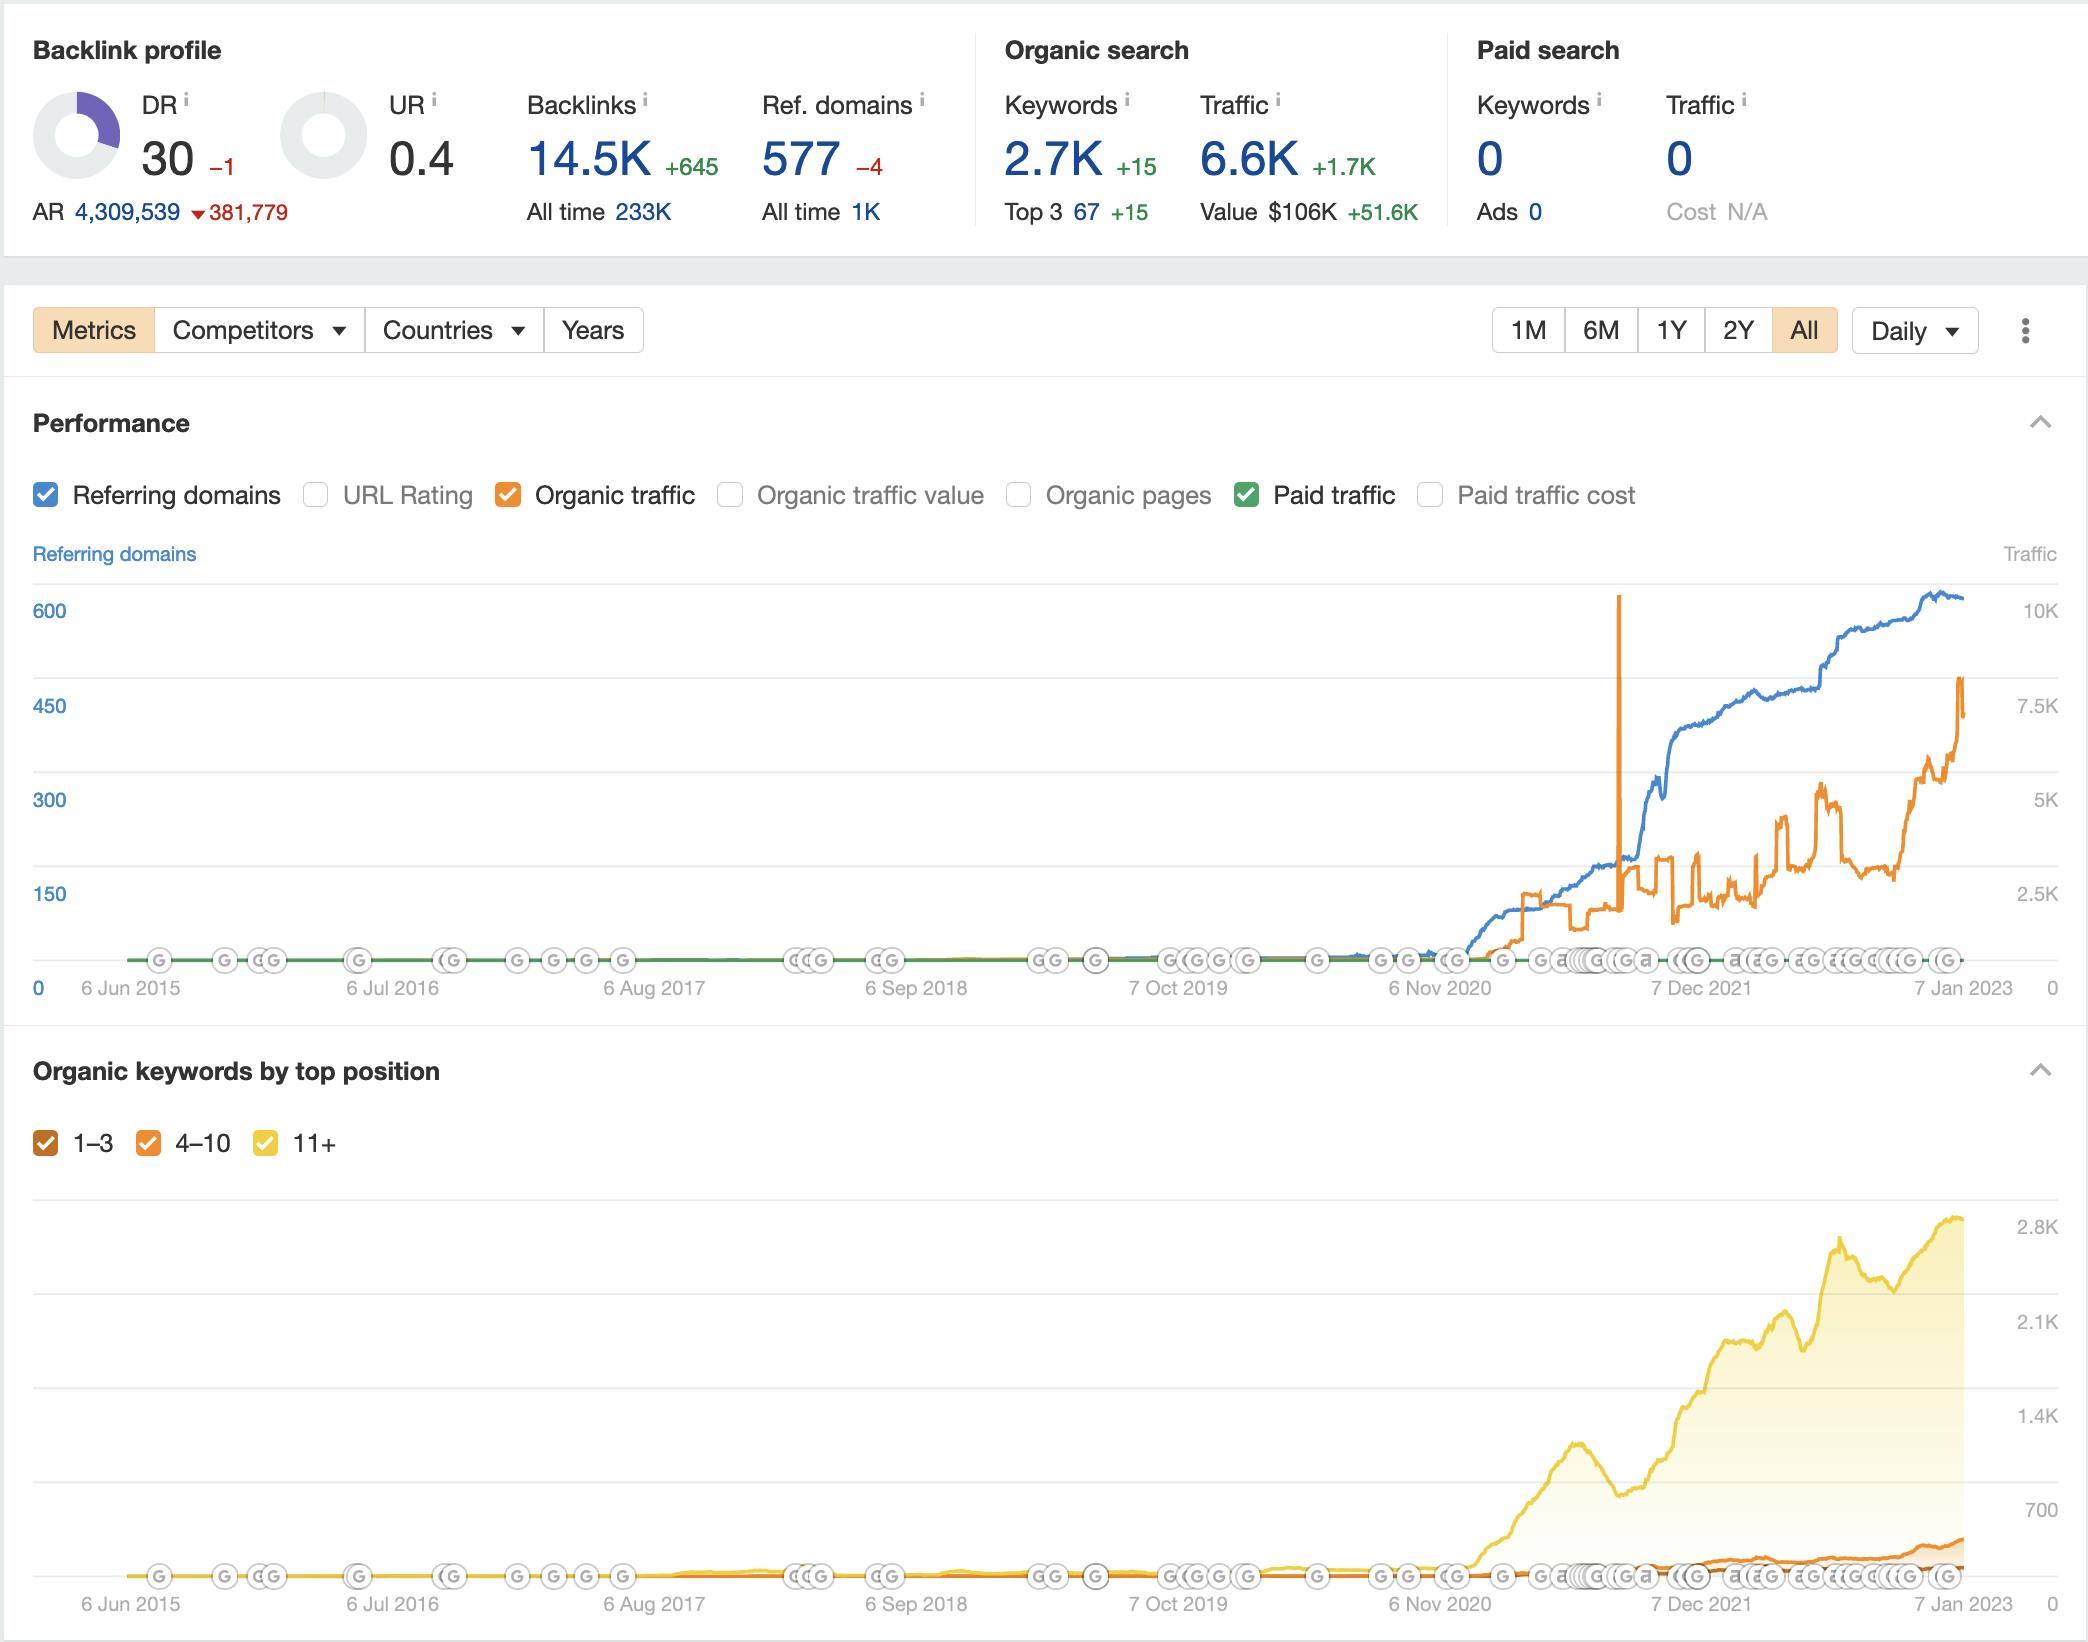Viewport: 2088px width, 1642px height.
Task: Click the DR info icon
Action: (186, 99)
